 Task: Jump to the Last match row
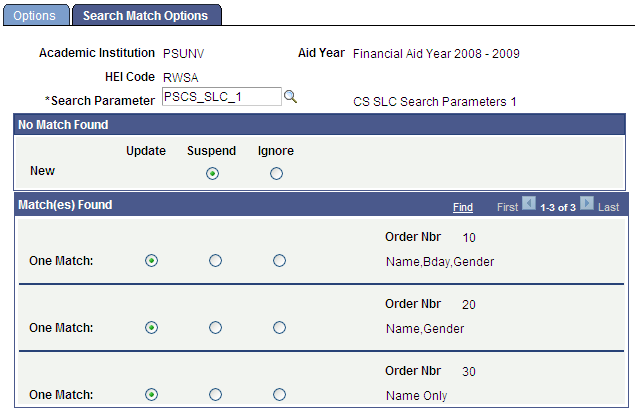coord(609,207)
